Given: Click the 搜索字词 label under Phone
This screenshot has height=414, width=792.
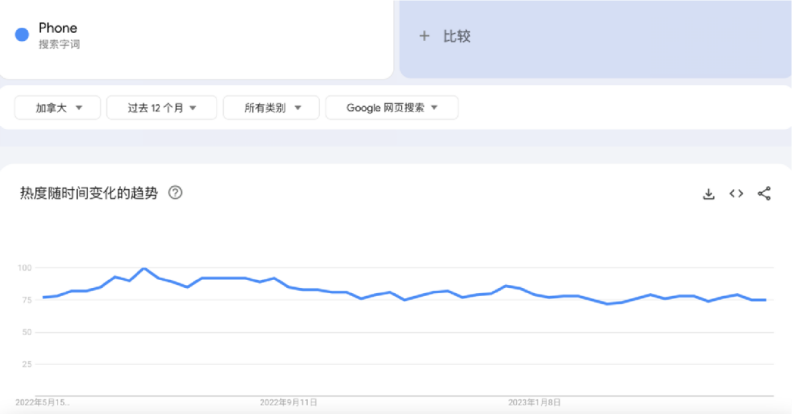Looking at the screenshot, I should (x=59, y=44).
